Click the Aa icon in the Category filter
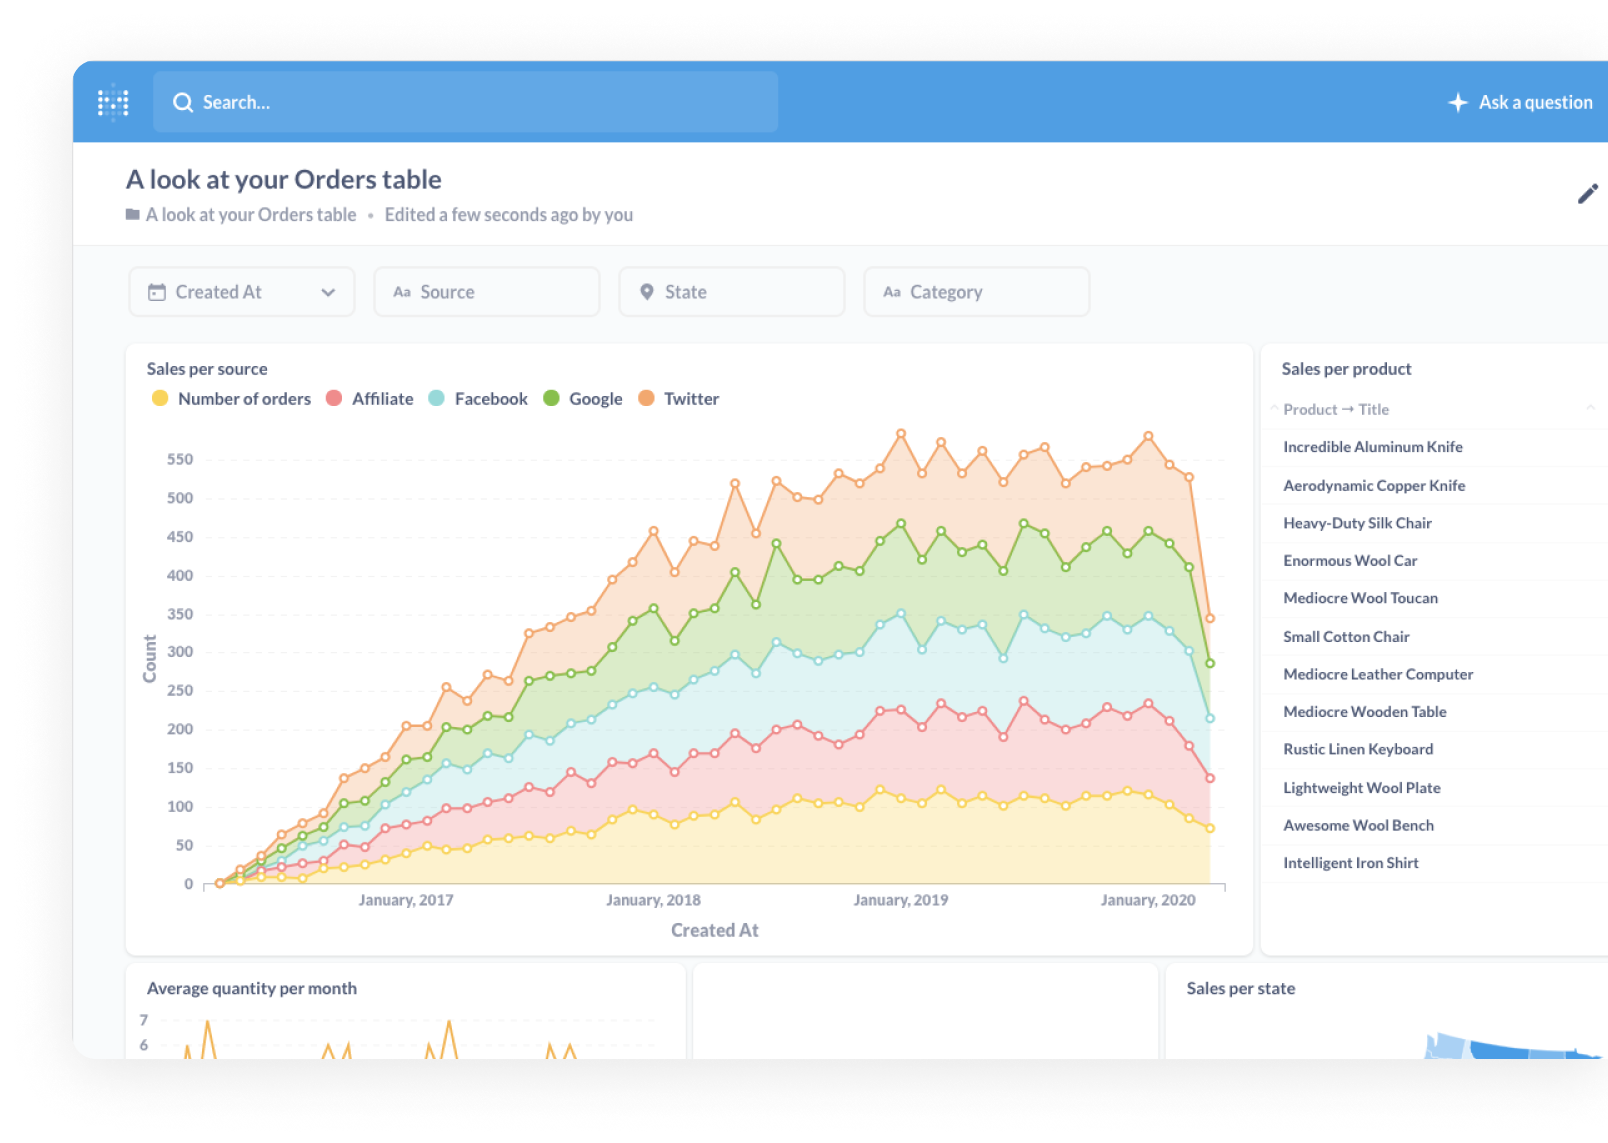 point(893,291)
